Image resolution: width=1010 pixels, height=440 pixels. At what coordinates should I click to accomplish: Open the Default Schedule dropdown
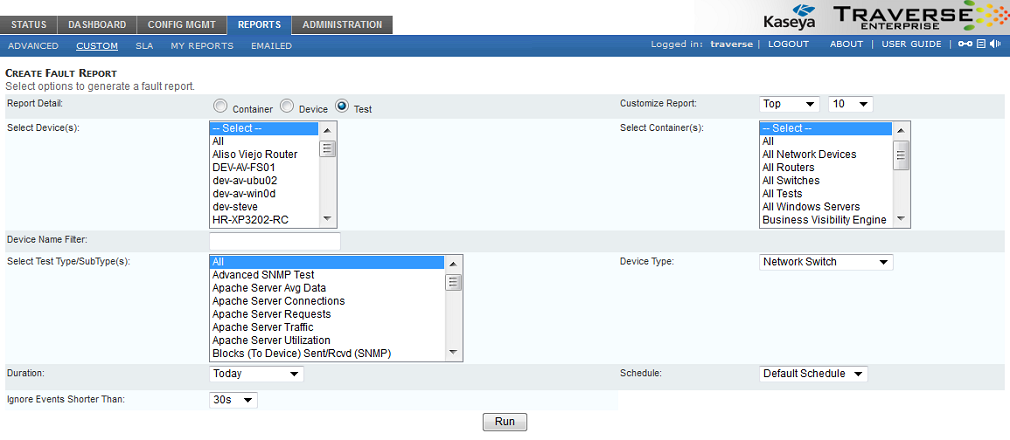pos(813,374)
